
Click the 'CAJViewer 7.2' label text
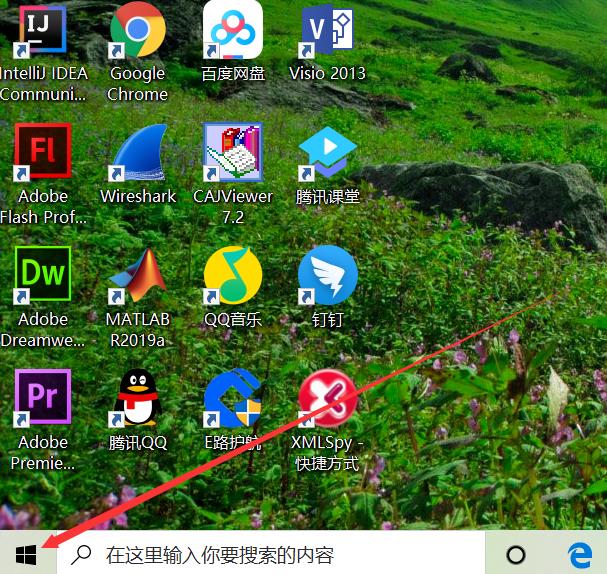(x=233, y=207)
